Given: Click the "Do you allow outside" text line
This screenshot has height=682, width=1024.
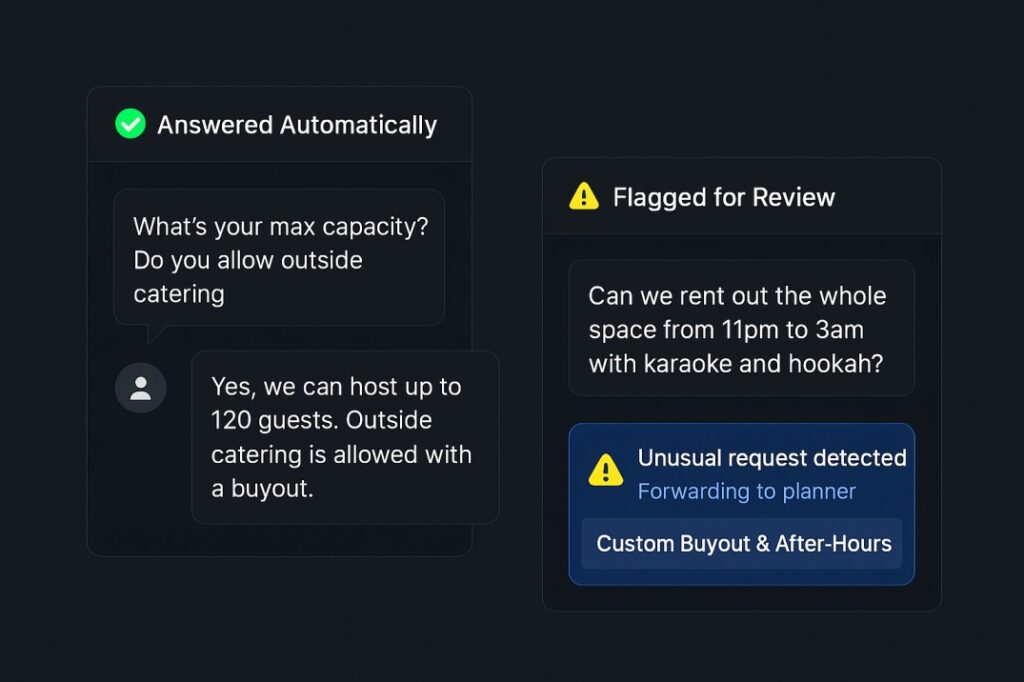Looking at the screenshot, I should 248,260.
